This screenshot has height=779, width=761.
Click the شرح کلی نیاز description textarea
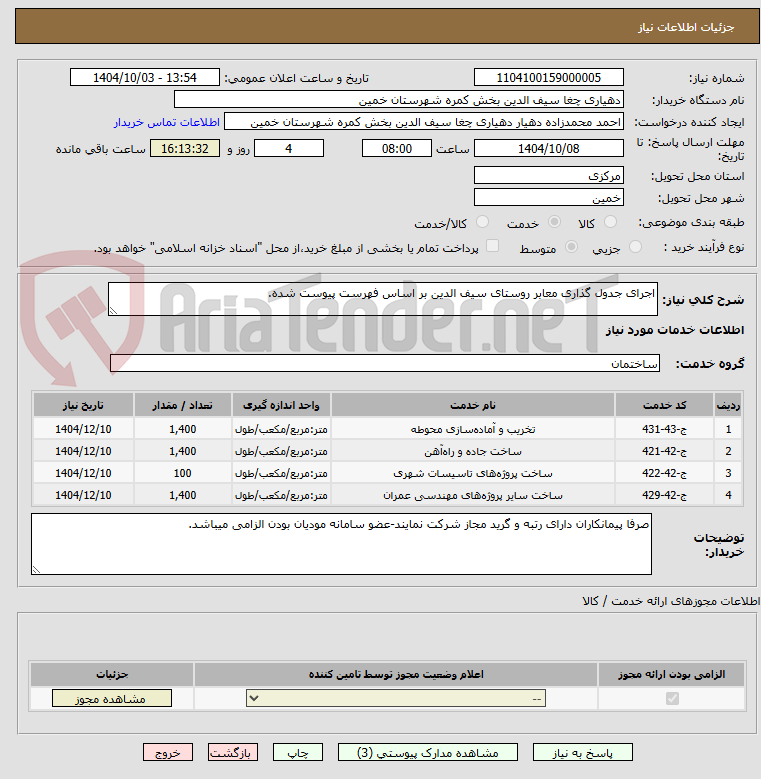pyautogui.click(x=383, y=299)
